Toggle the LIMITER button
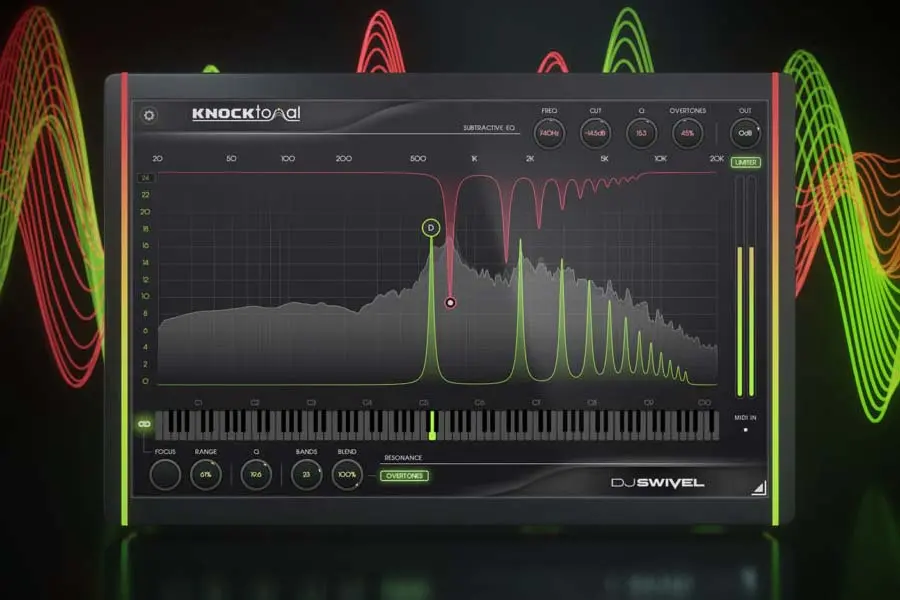Image resolution: width=900 pixels, height=600 pixels. pos(746,162)
